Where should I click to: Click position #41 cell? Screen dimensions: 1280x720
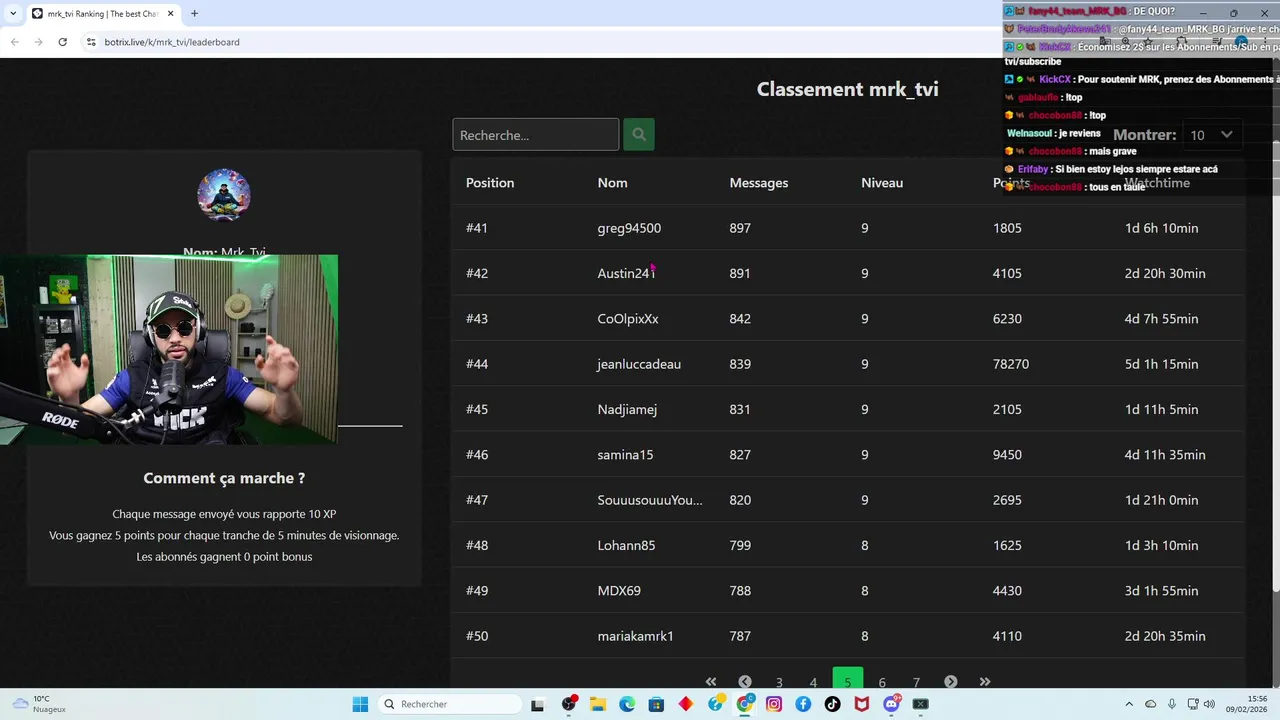(477, 228)
